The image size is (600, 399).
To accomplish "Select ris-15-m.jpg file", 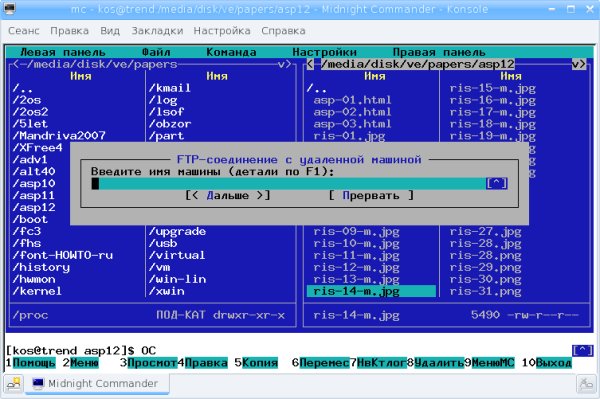I will click(x=492, y=88).
